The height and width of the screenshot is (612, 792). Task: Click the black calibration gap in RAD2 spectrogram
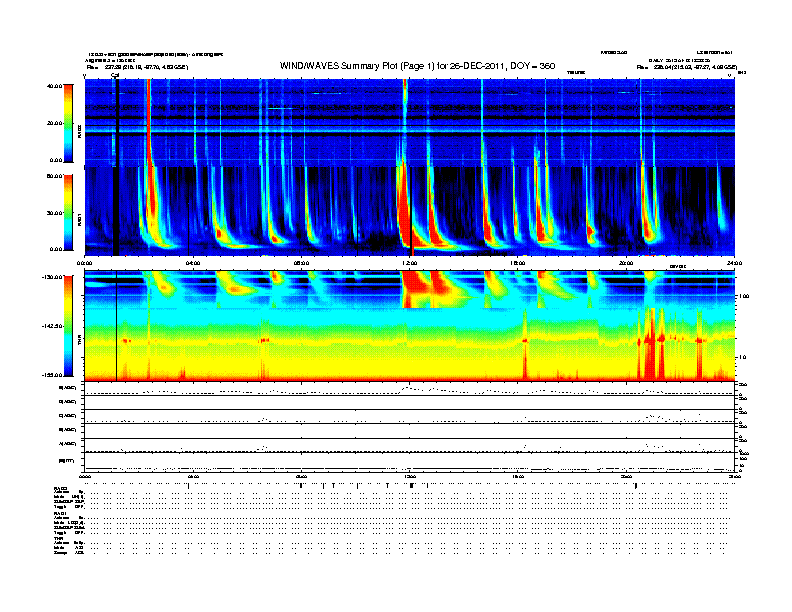point(116,123)
